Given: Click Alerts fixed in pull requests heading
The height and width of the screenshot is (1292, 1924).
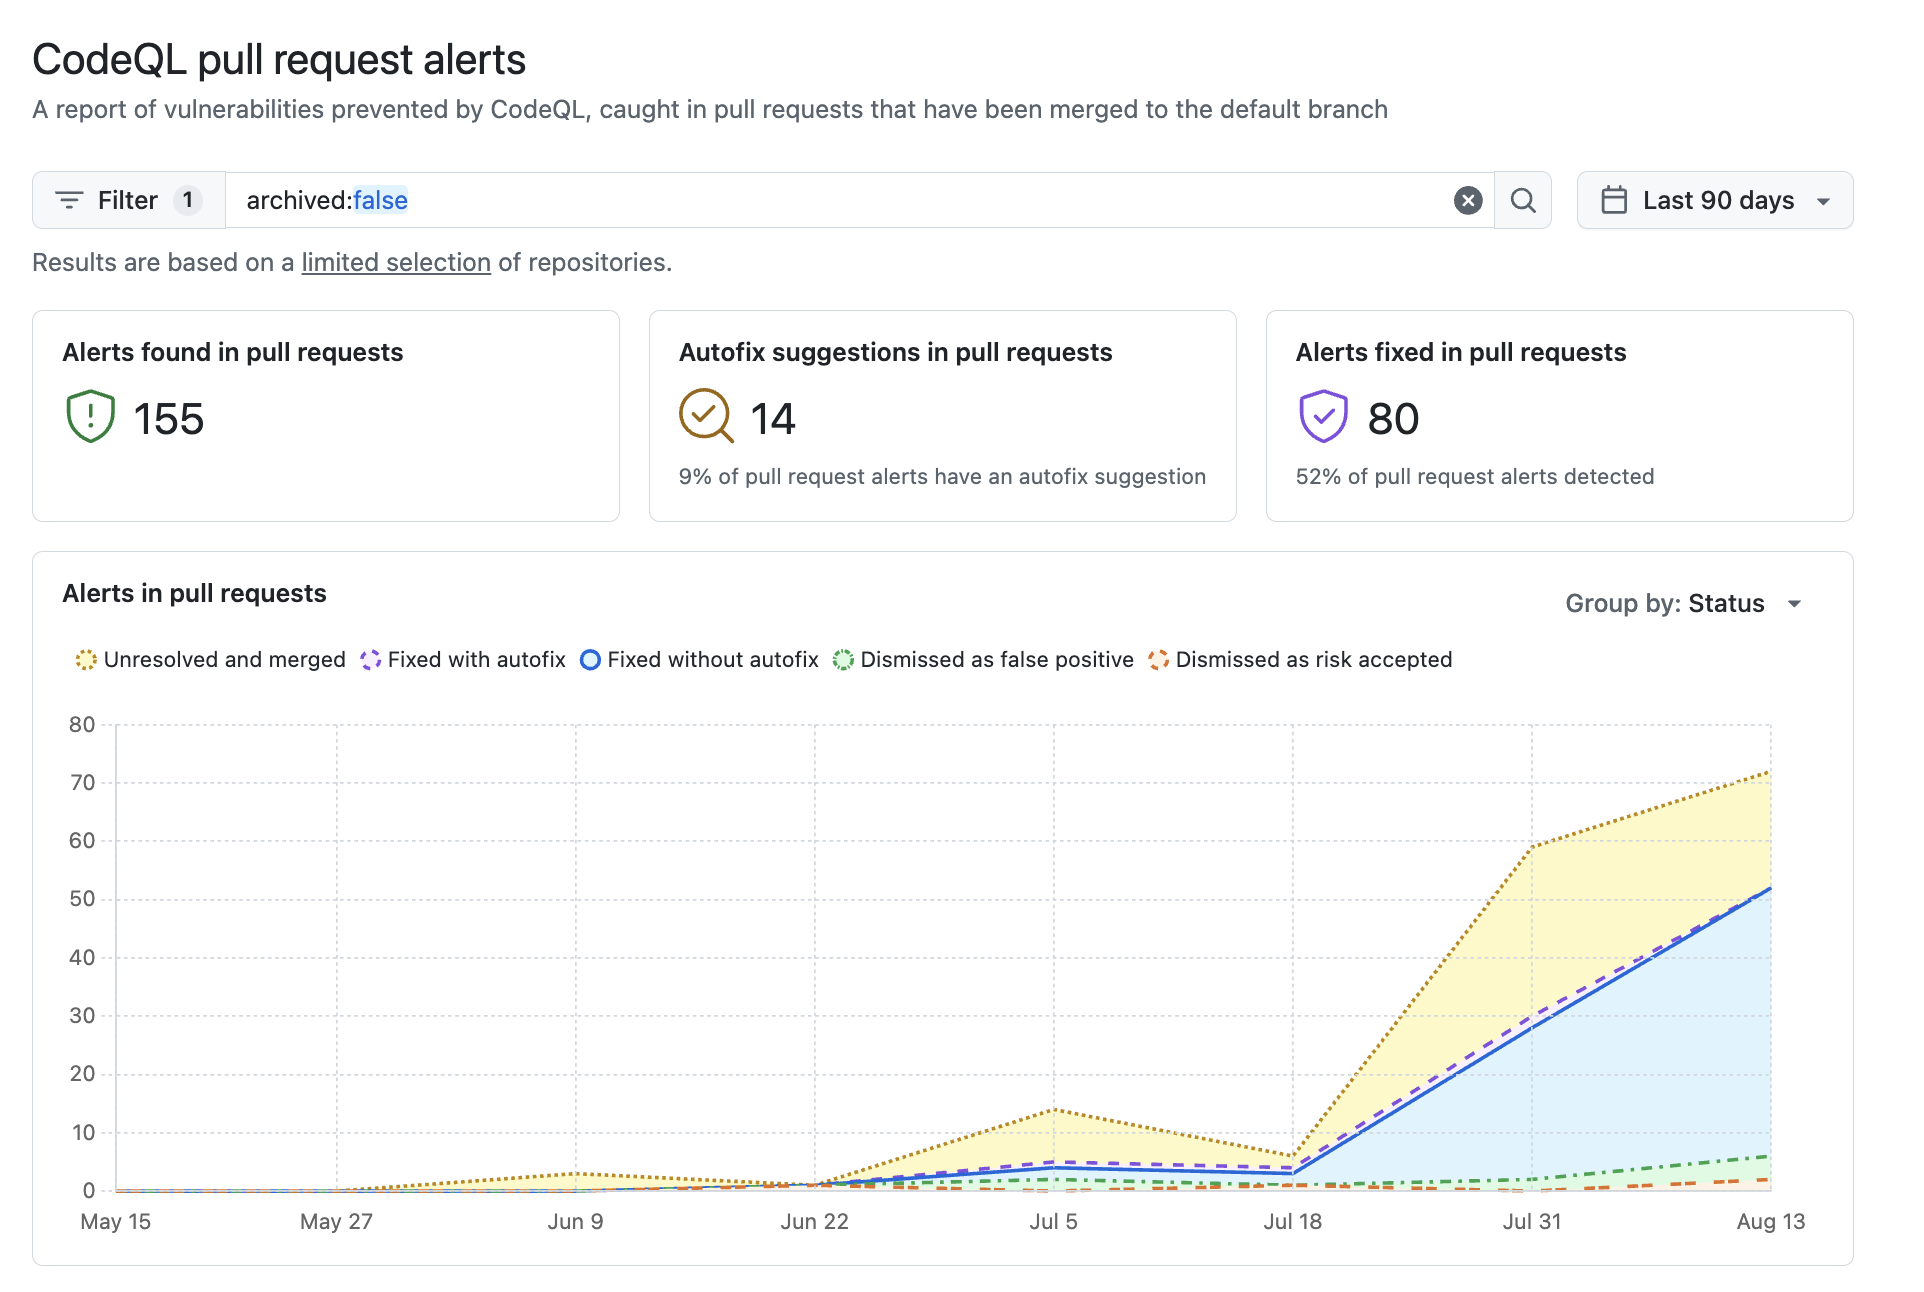Looking at the screenshot, I should pos(1461,352).
